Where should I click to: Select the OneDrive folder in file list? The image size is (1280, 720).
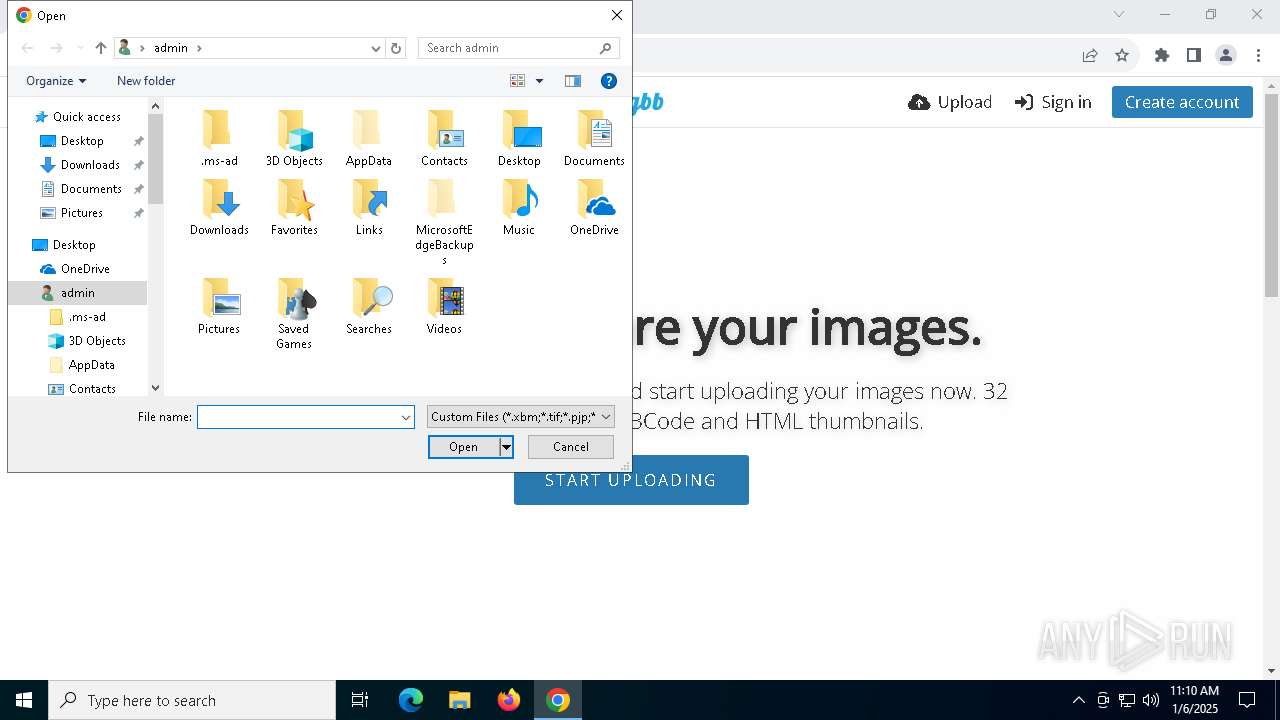(x=594, y=207)
